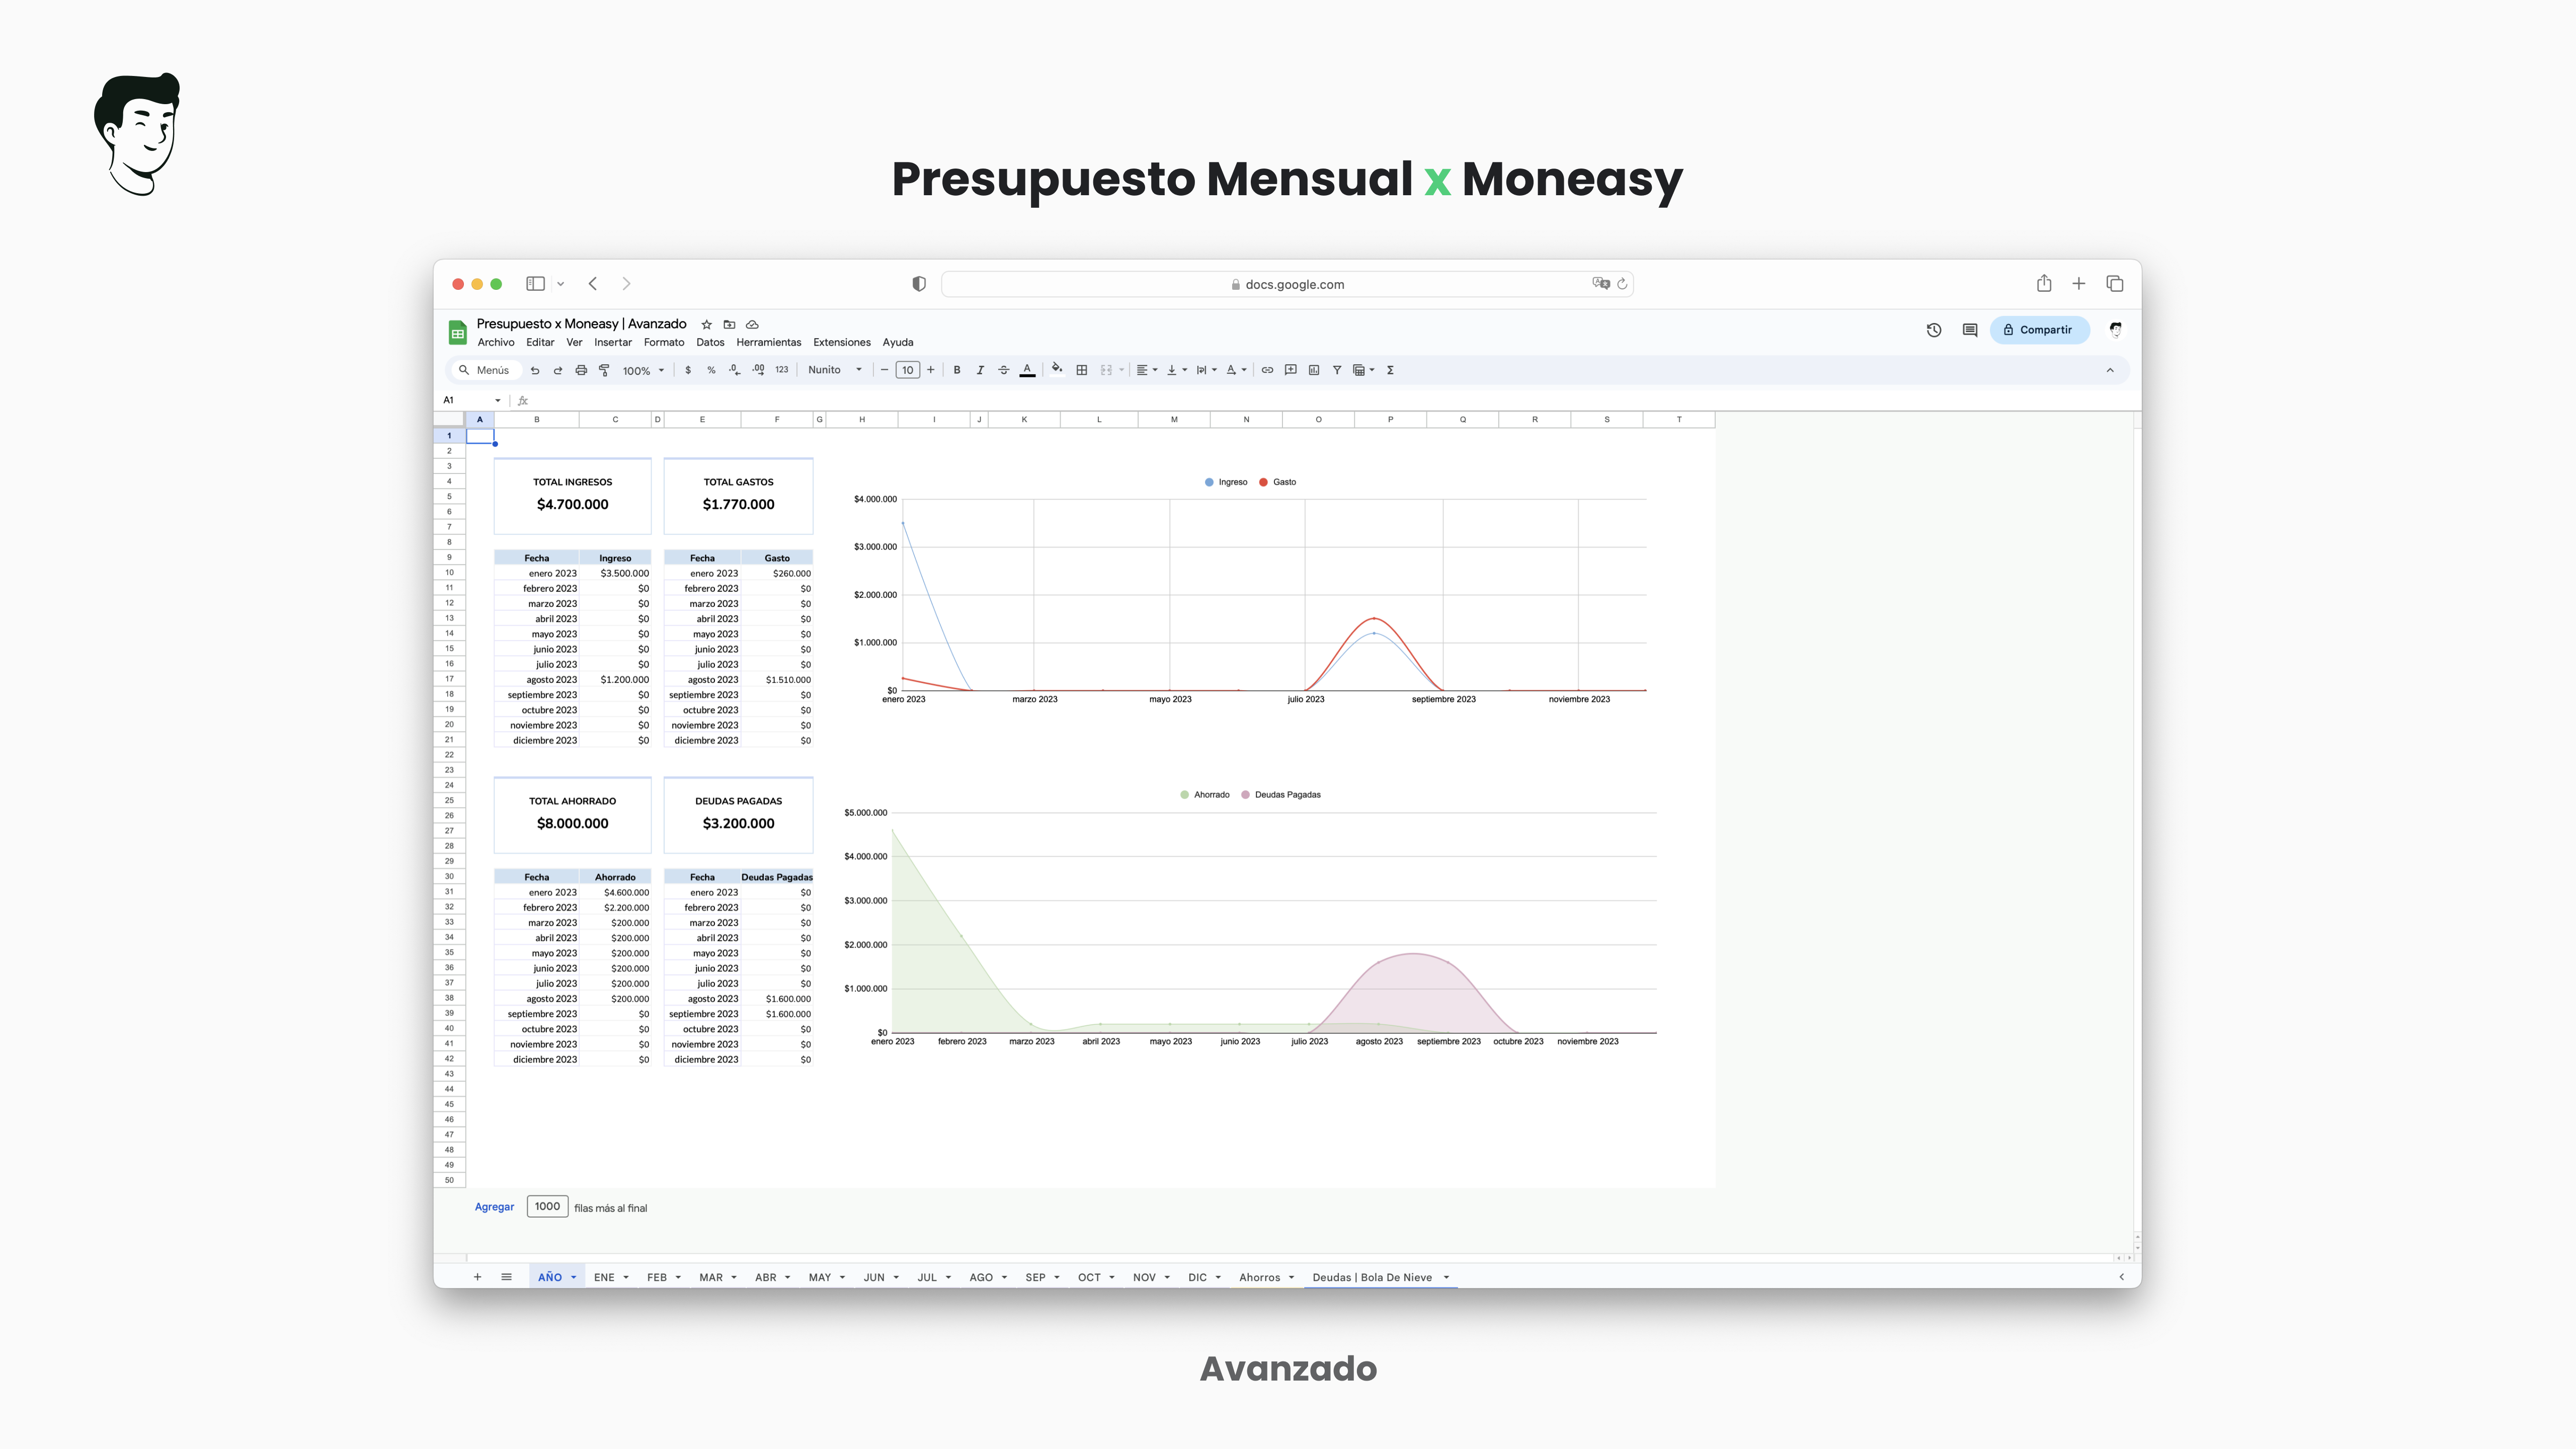Open the Editar menu
The width and height of the screenshot is (2576, 1449).
click(540, 342)
